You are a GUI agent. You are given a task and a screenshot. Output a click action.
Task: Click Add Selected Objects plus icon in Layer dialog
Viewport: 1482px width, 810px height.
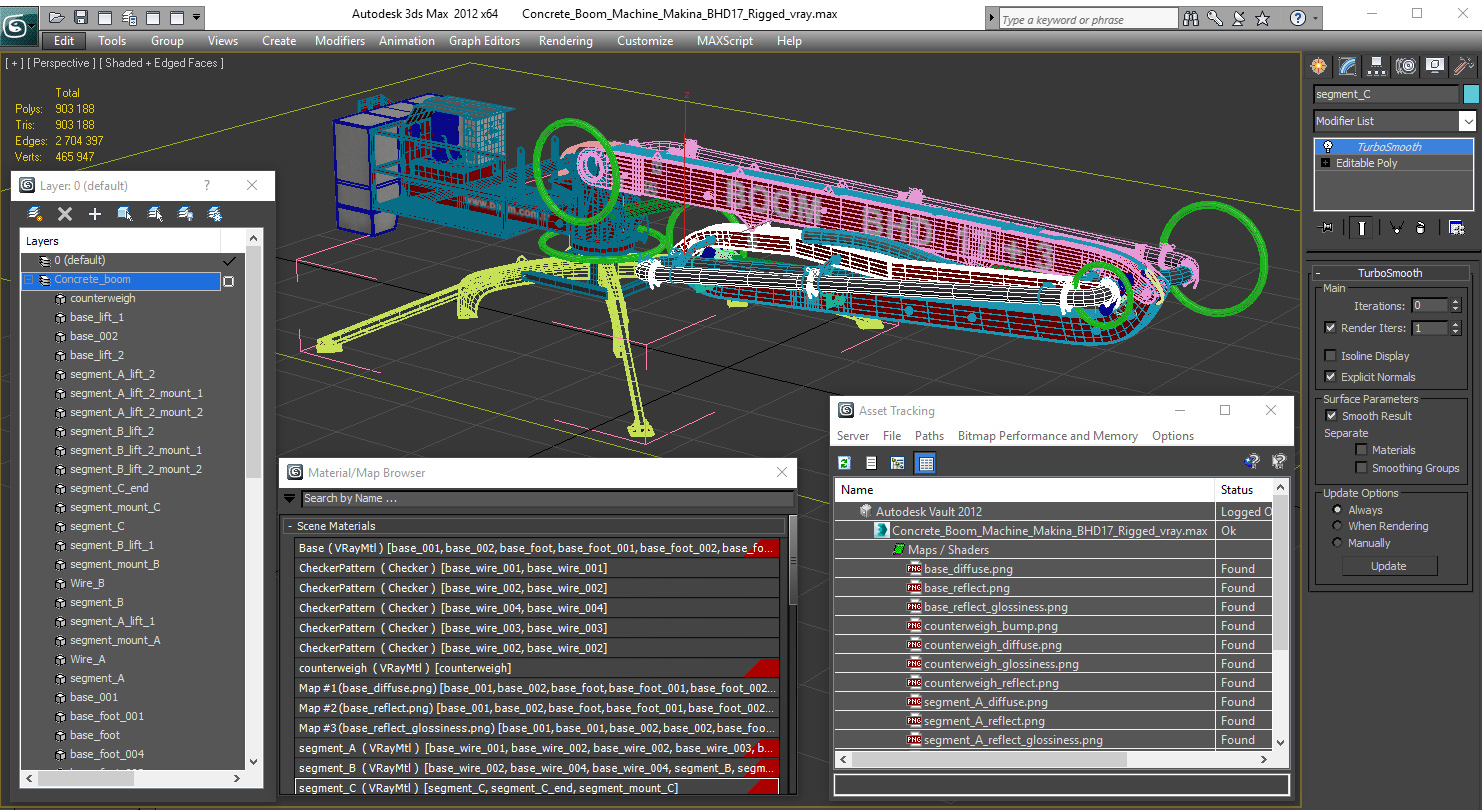coord(95,214)
